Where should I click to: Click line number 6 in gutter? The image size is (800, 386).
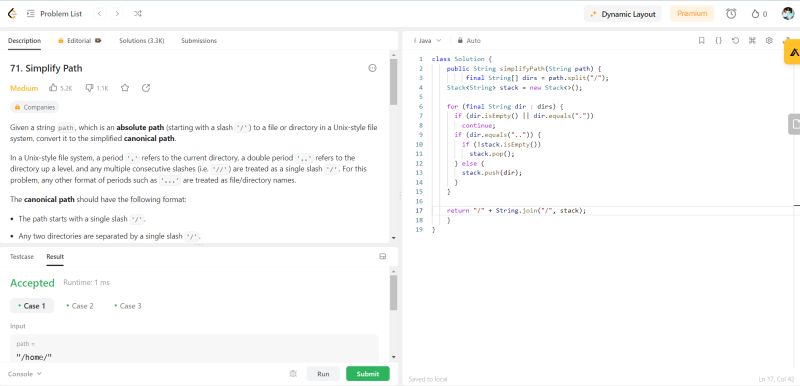tap(421, 107)
